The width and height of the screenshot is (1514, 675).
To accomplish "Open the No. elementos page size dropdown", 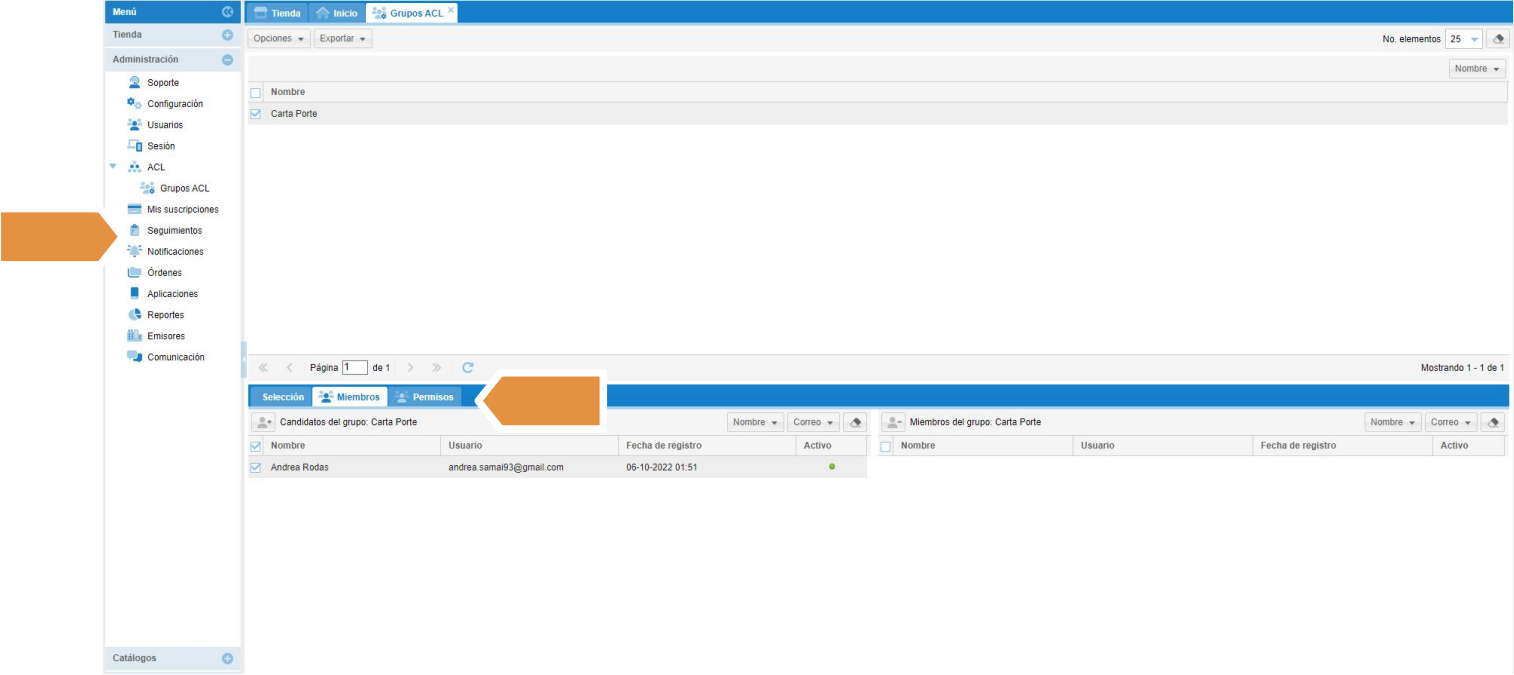I will [1475, 39].
